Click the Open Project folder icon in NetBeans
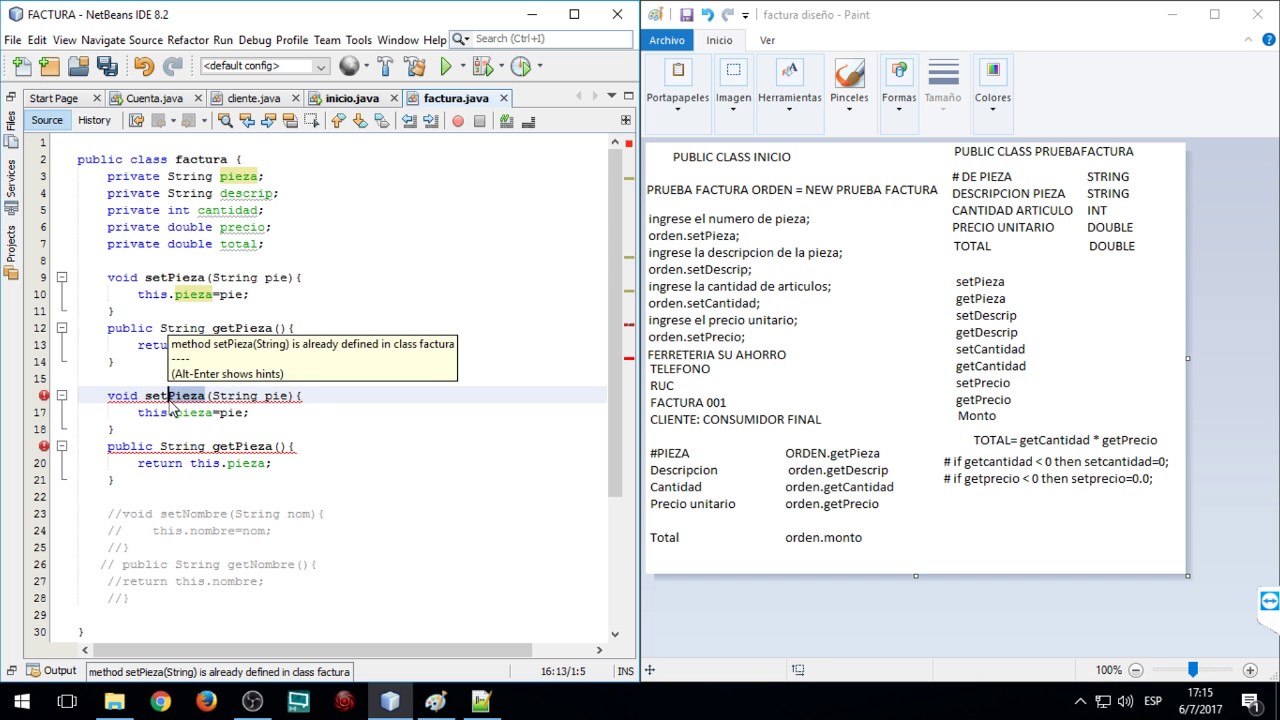Viewport: 1280px width, 720px height. (x=79, y=66)
